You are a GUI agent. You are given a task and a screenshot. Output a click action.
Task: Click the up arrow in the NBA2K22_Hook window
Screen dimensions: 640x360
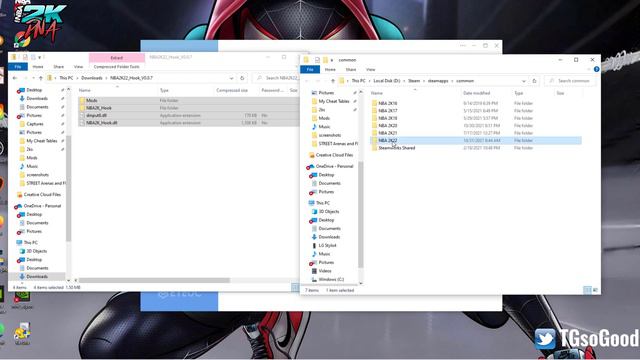click(x=40, y=78)
